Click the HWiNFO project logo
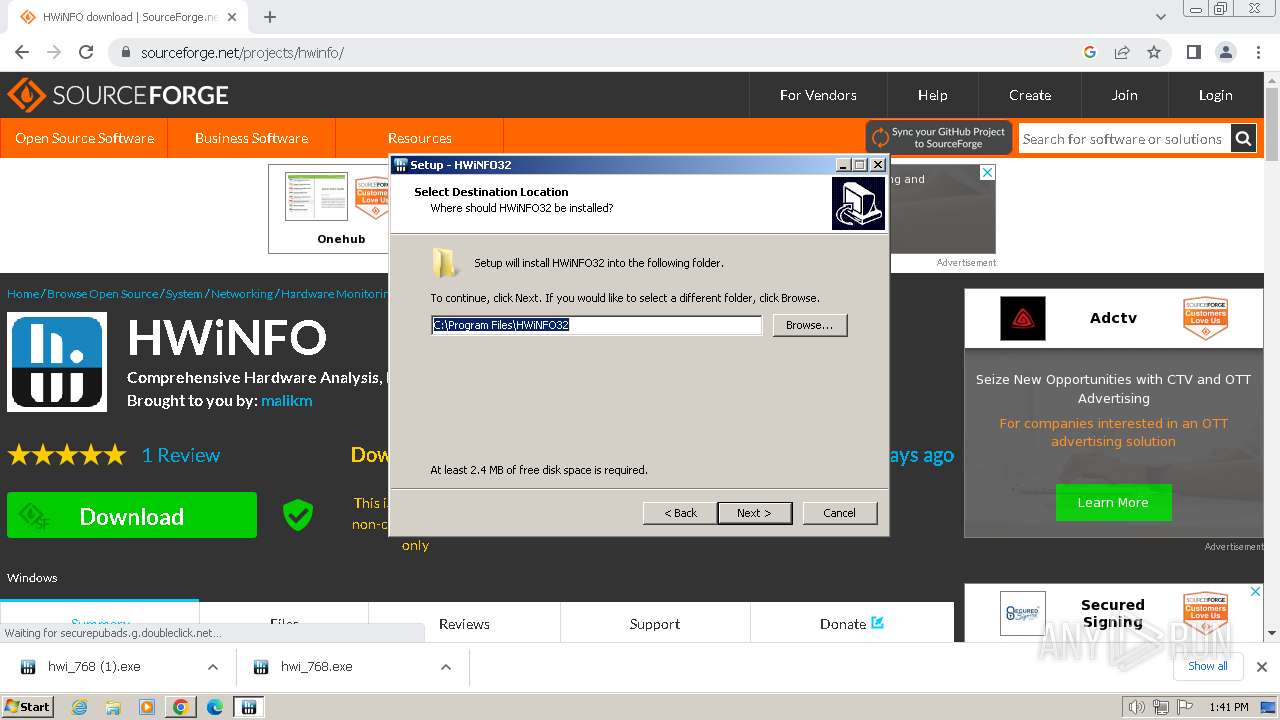This screenshot has width=1280, height=720. (x=57, y=362)
